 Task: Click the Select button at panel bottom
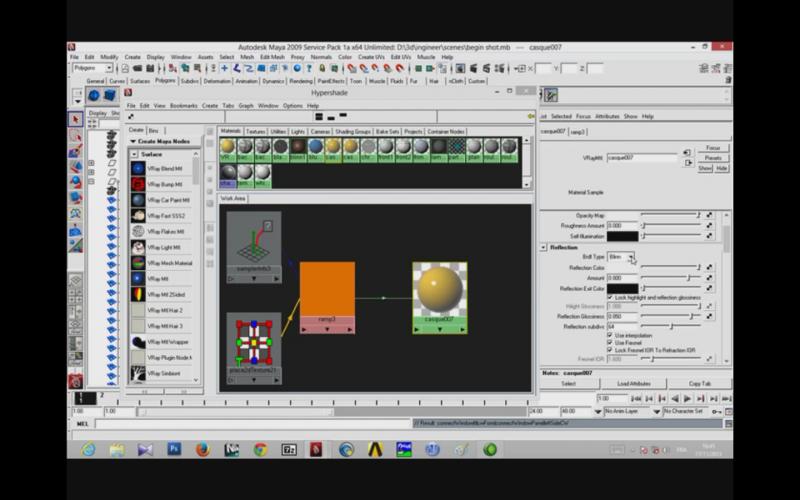click(x=569, y=384)
